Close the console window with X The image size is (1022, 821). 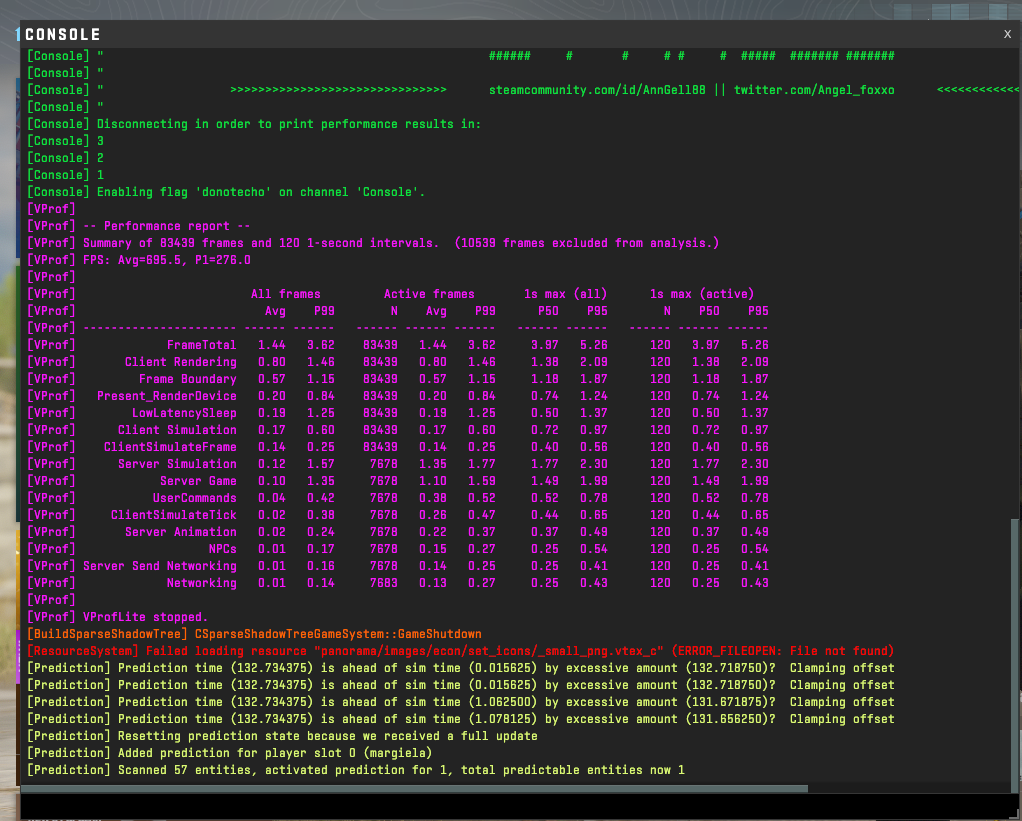point(1007,34)
